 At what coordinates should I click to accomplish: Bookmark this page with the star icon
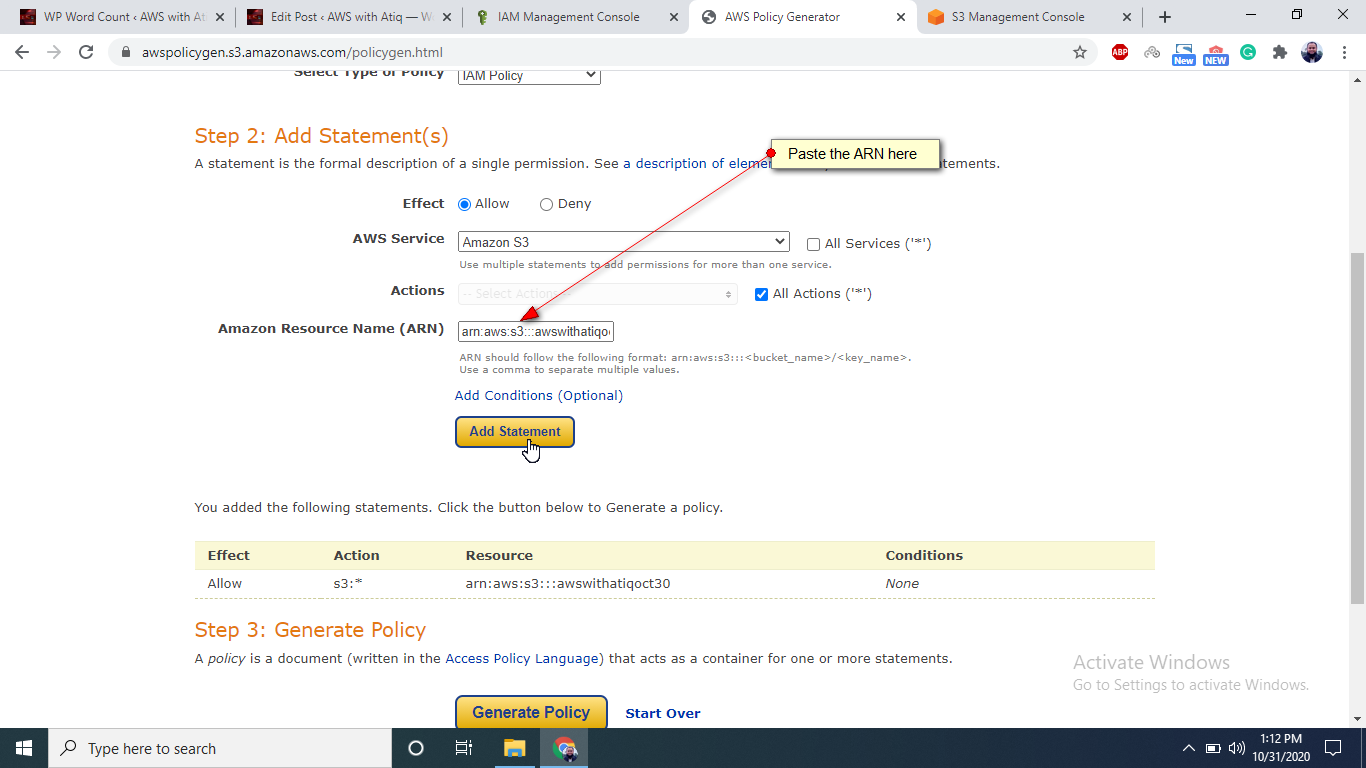point(1081,52)
